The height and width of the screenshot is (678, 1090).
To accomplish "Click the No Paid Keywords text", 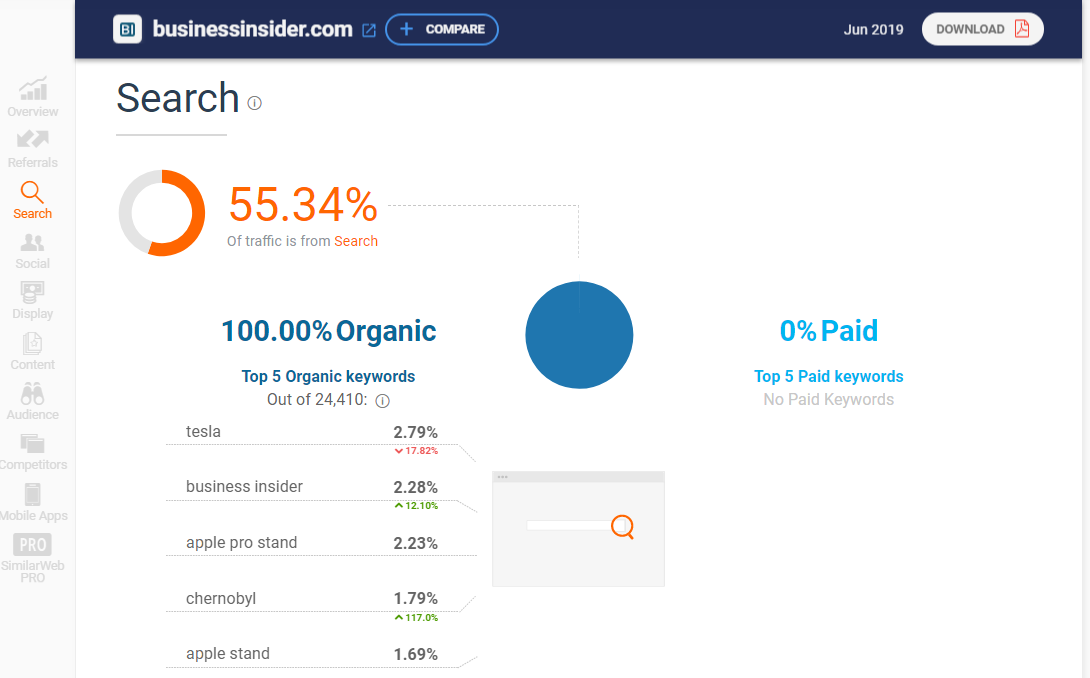I will 829,400.
